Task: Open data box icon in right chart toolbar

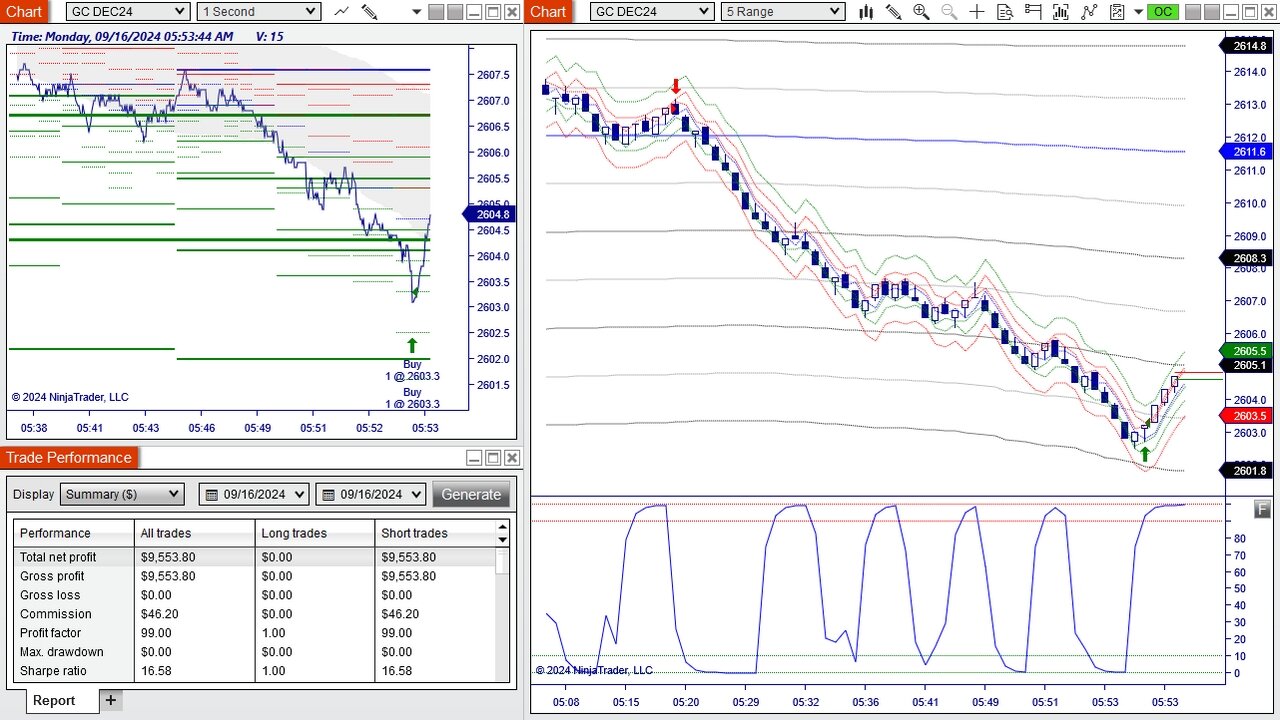Action: pyautogui.click(x=1005, y=12)
